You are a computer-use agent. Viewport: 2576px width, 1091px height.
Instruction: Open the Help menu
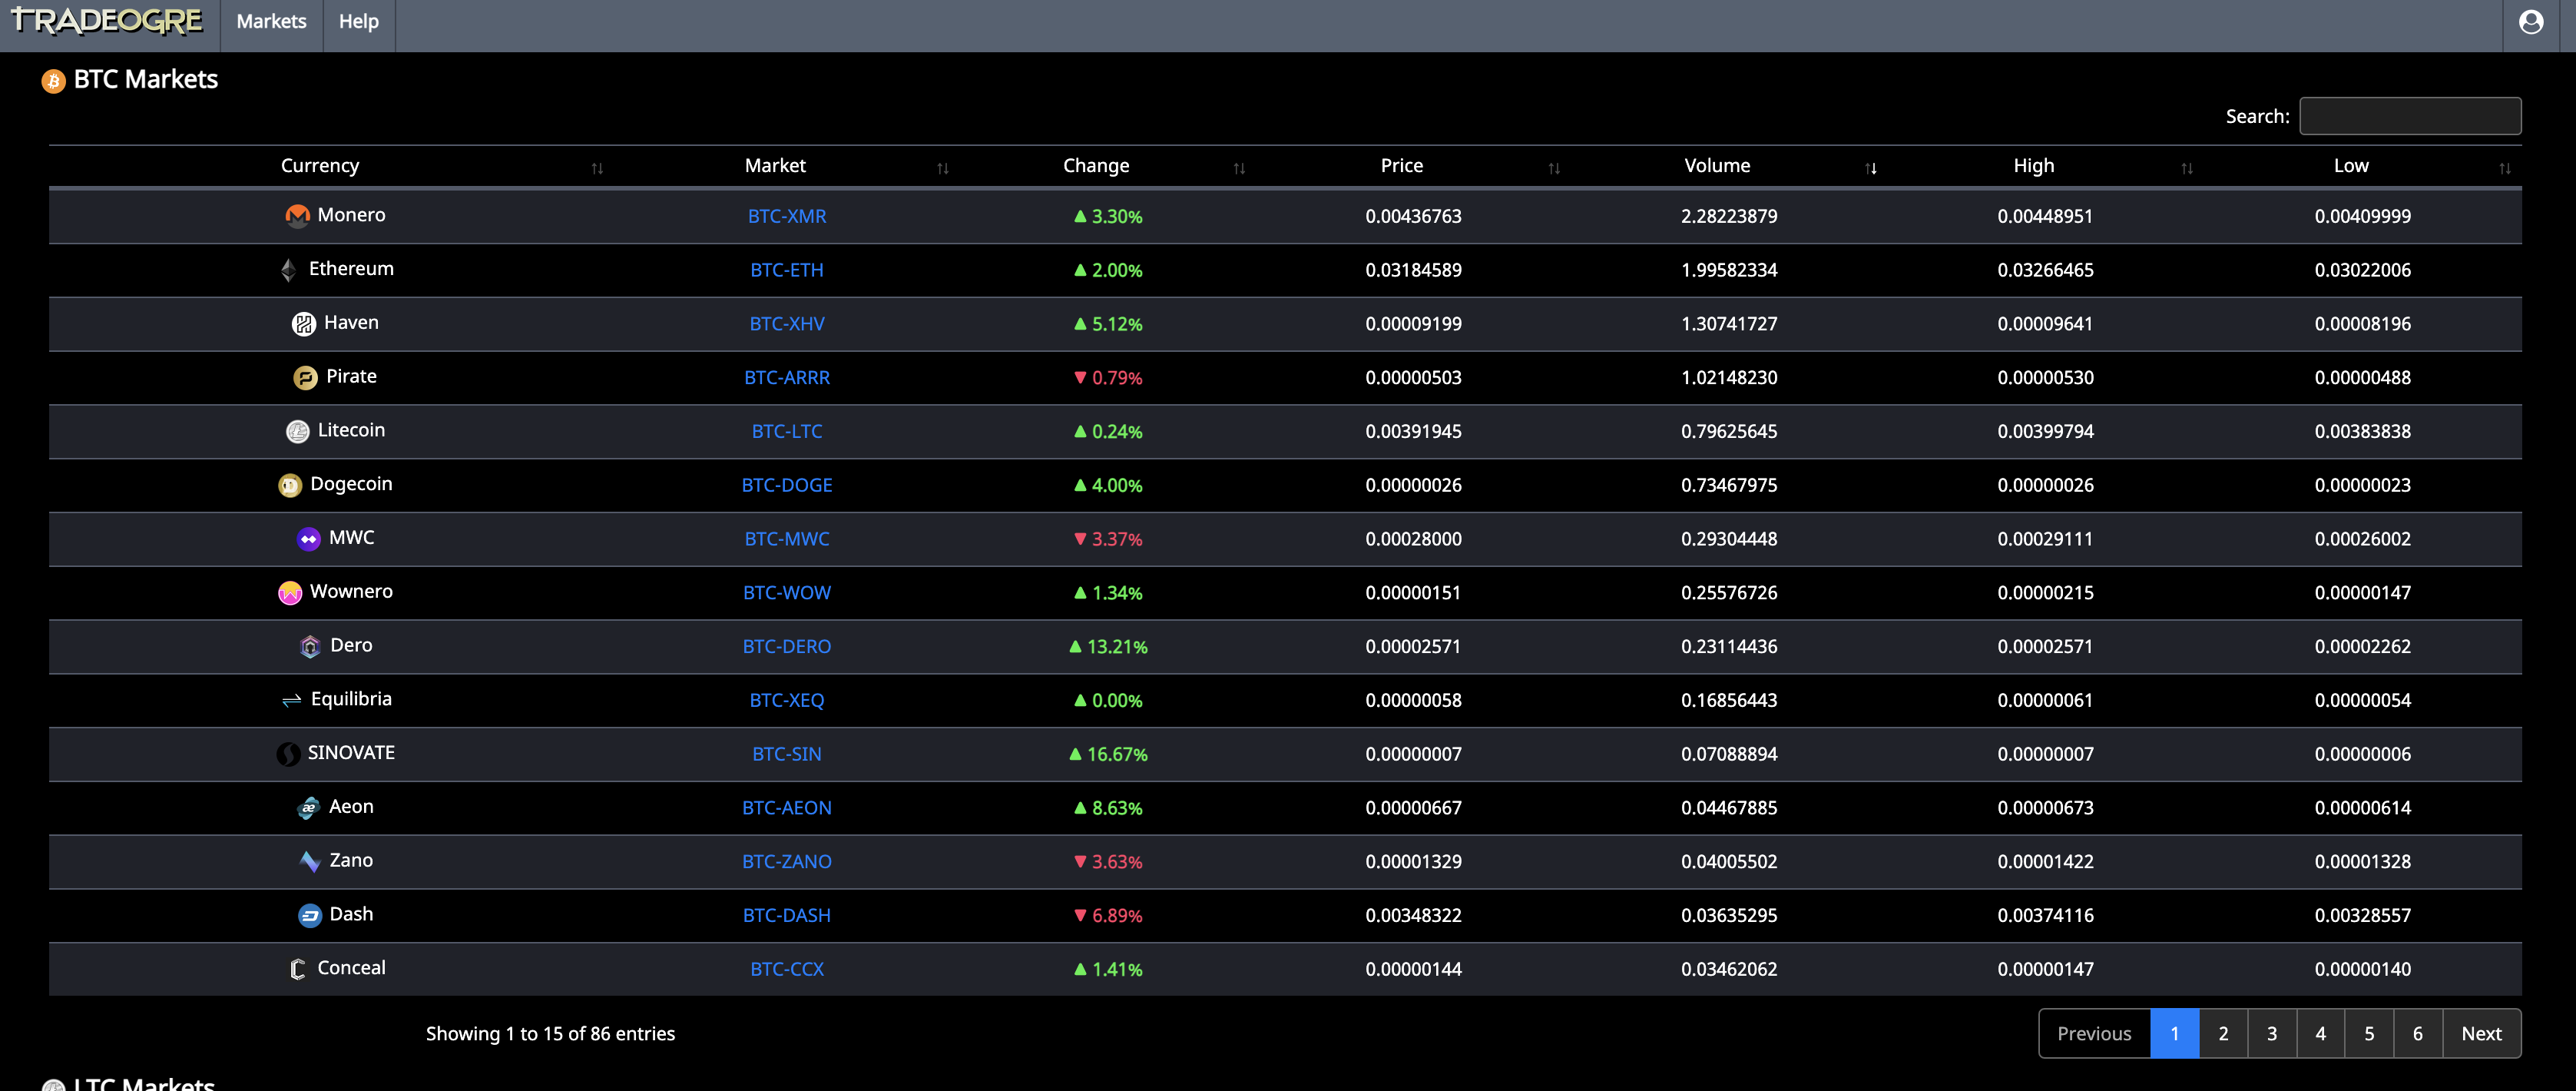point(358,22)
